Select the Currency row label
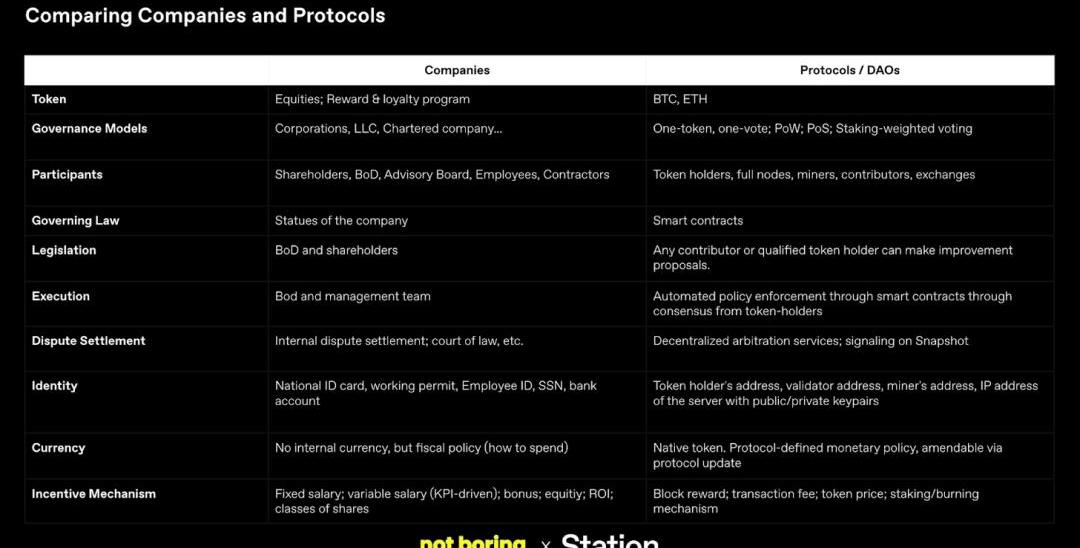This screenshot has height=548, width=1080. point(58,448)
